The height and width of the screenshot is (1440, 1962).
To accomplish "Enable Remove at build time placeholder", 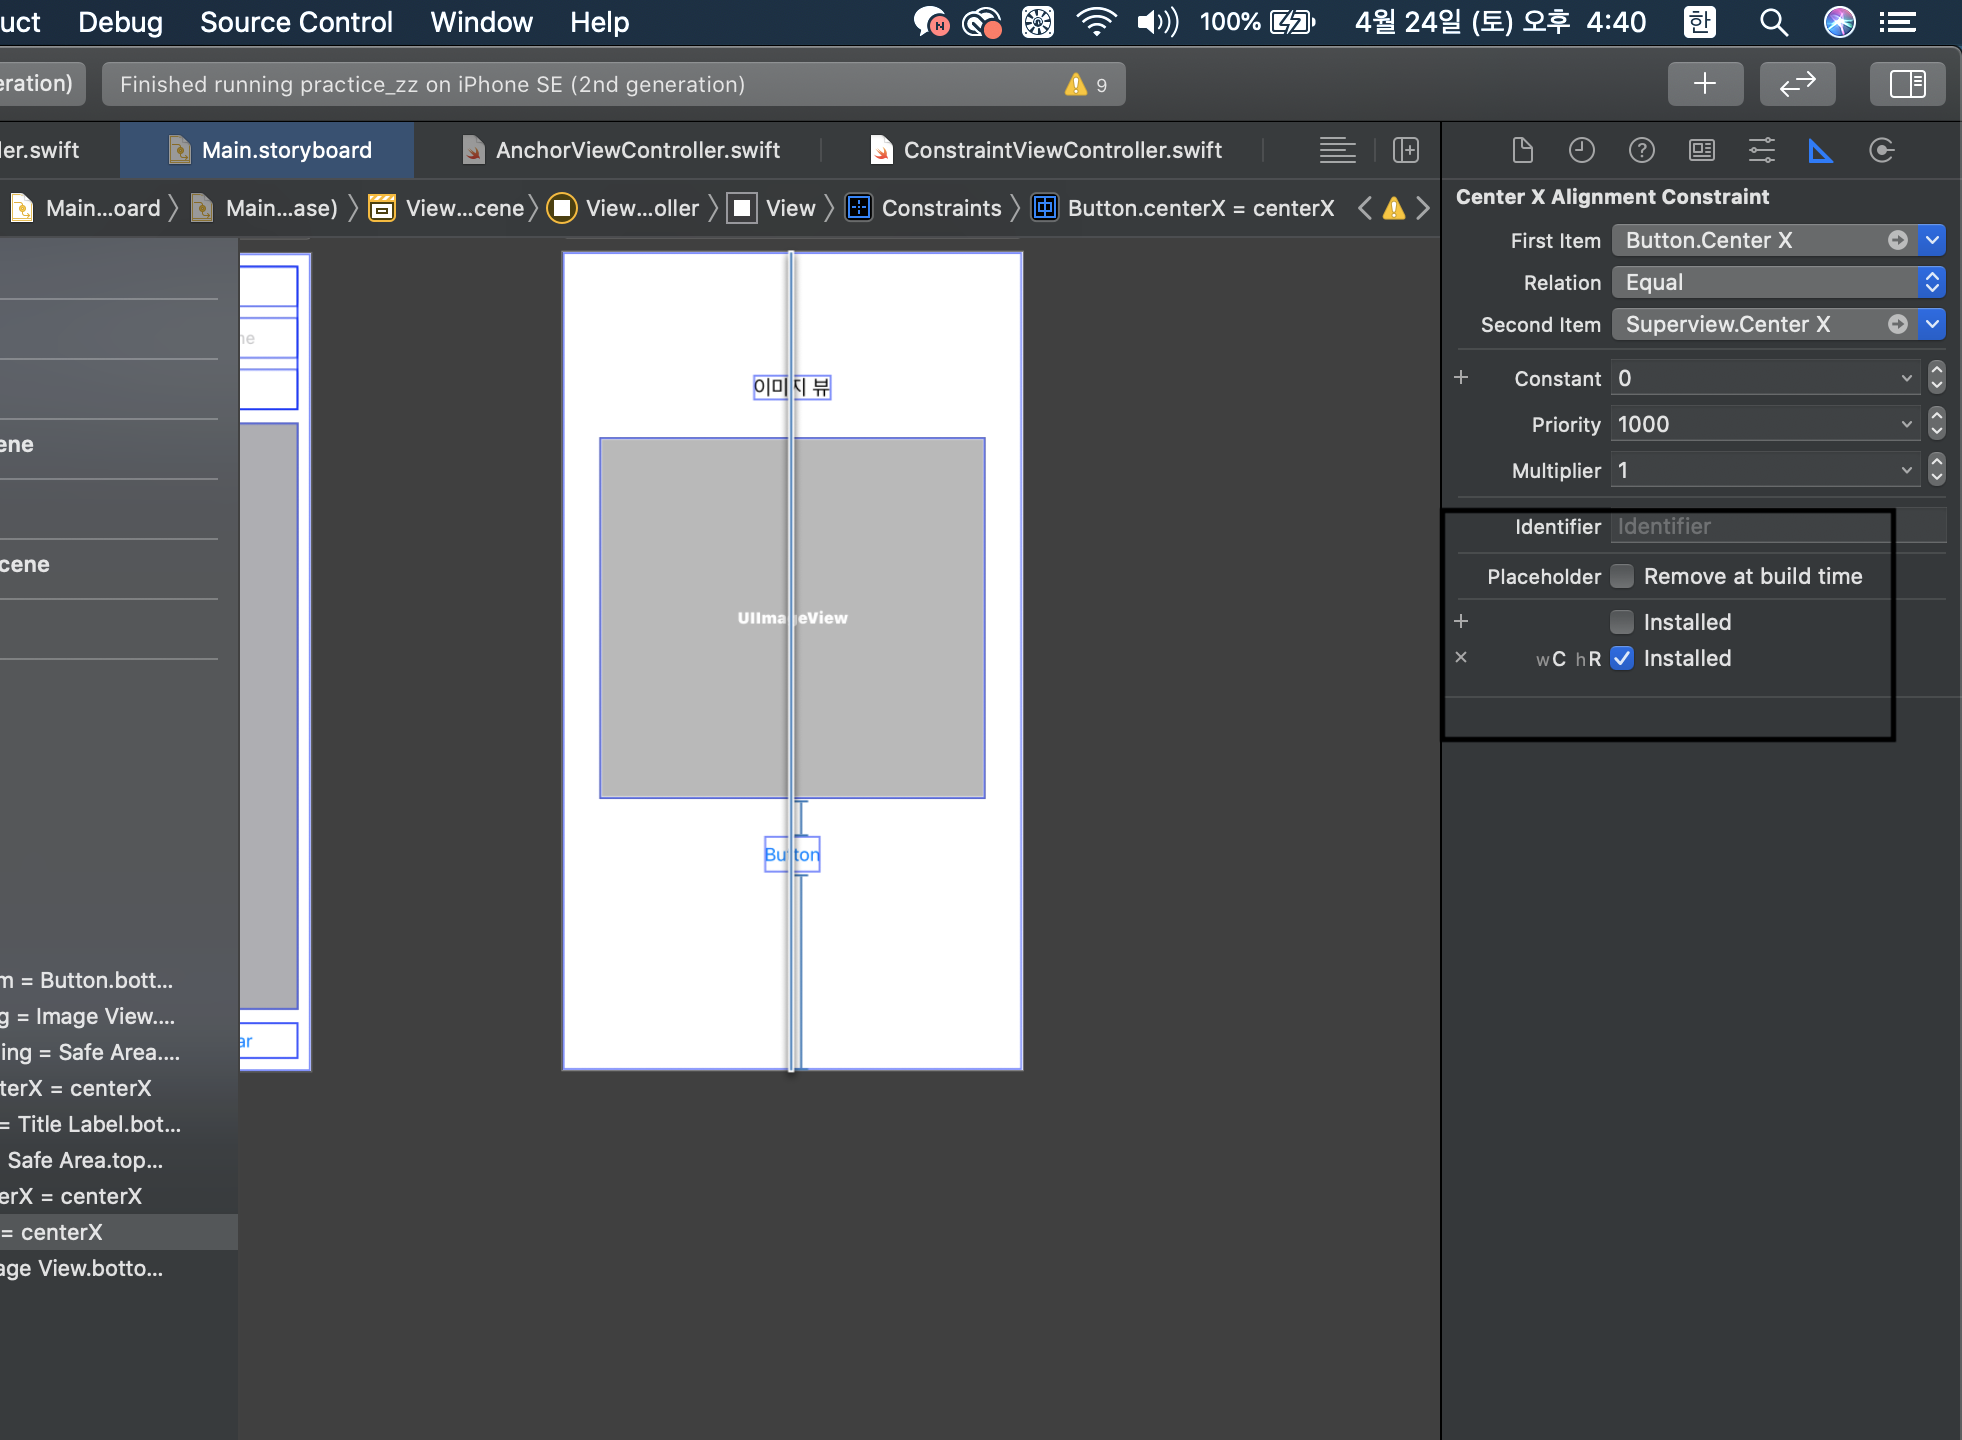I will pos(1622,576).
